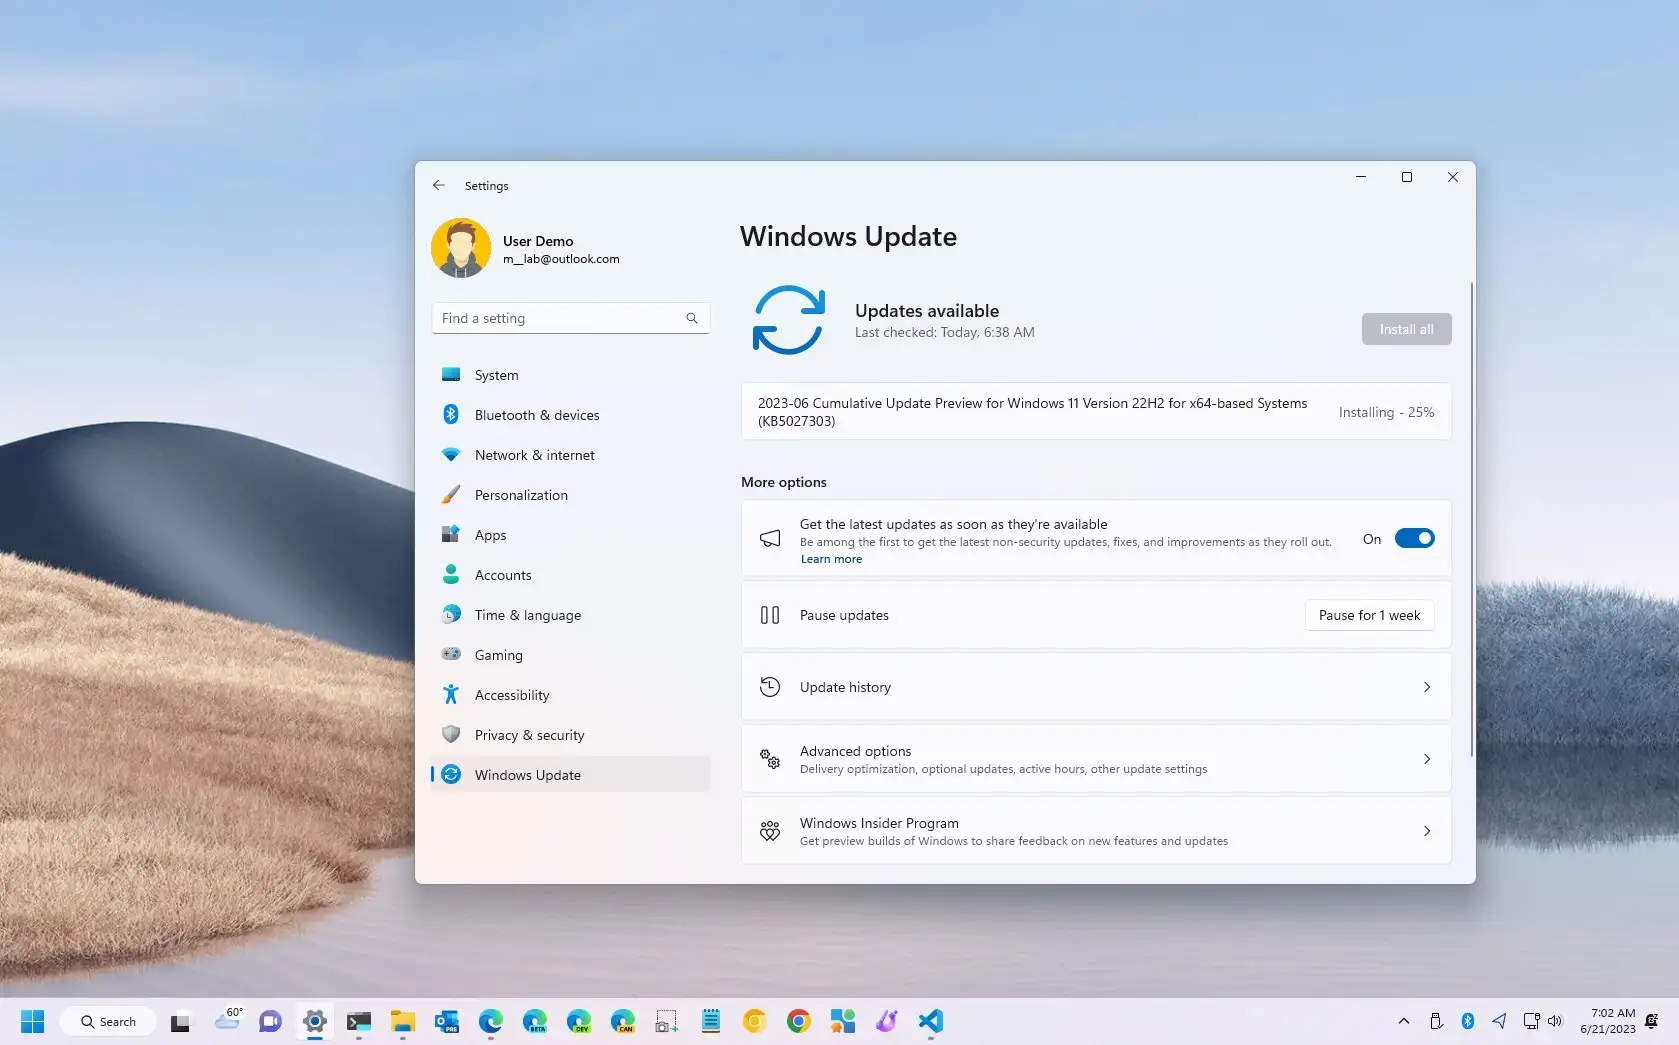1679x1045 pixels.
Task: Click the location arrow tray icon
Action: point(1499,1021)
